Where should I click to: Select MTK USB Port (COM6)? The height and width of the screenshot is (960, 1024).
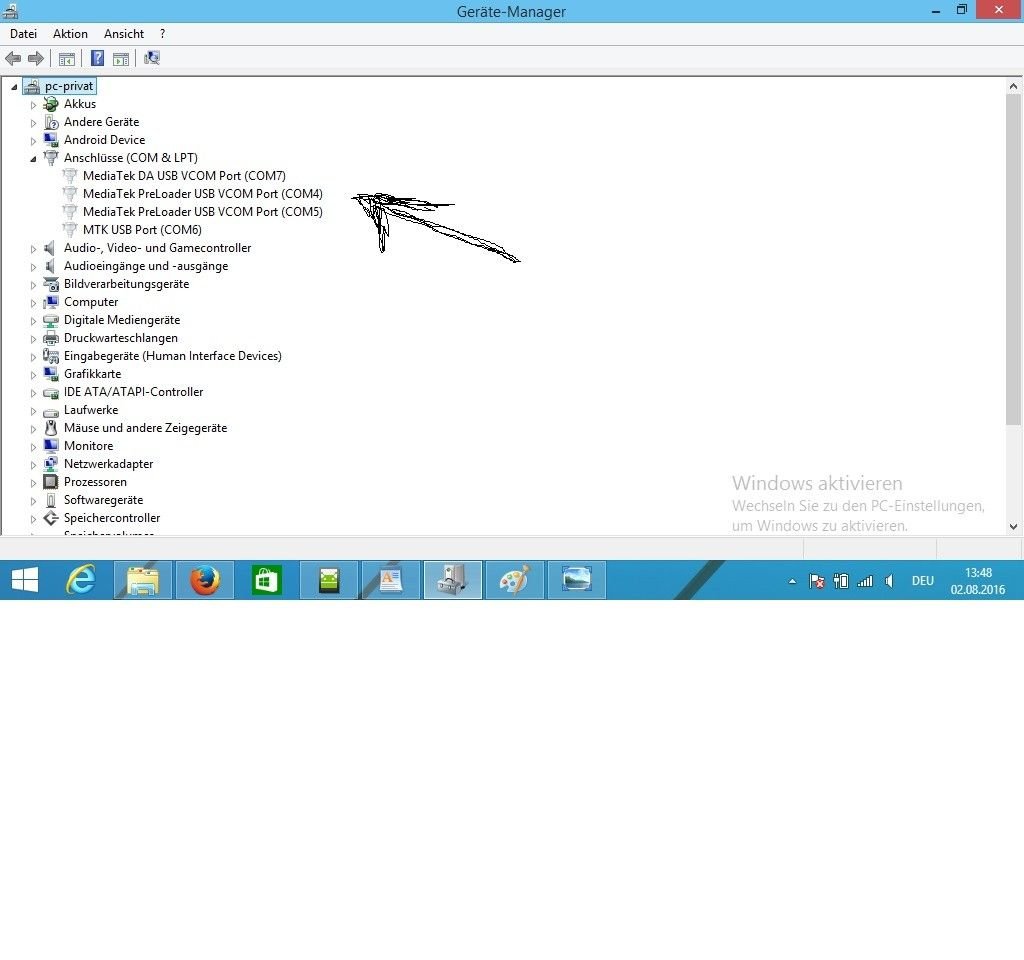142,230
